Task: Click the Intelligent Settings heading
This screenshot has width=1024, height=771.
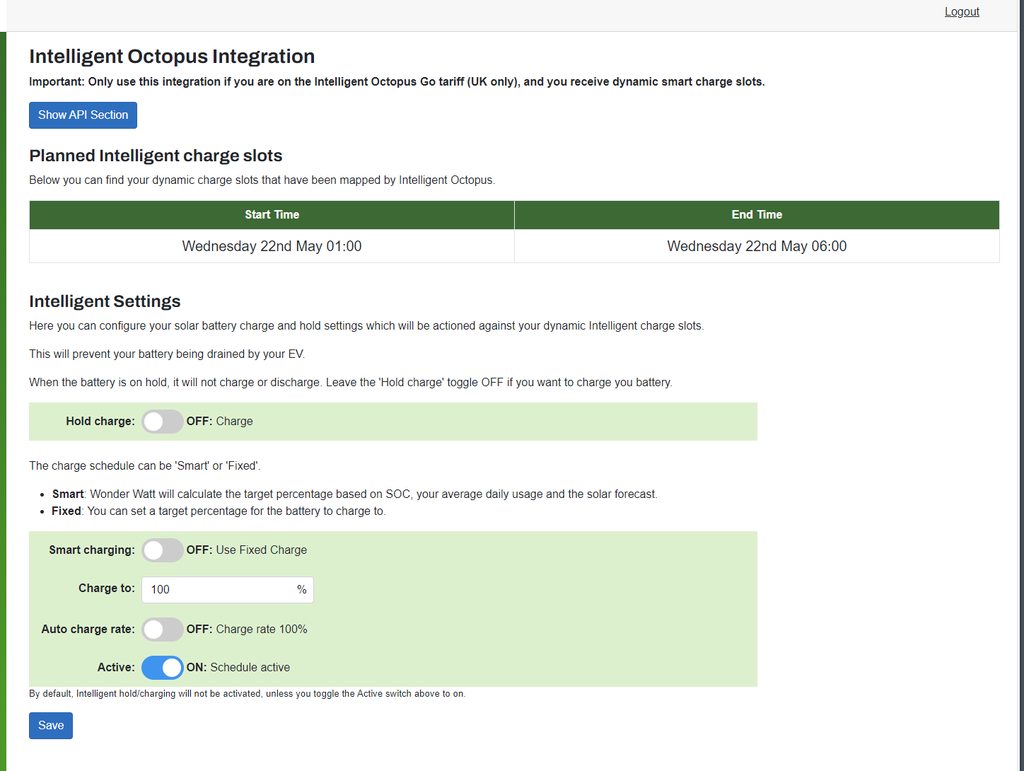Action: pyautogui.click(x=105, y=301)
